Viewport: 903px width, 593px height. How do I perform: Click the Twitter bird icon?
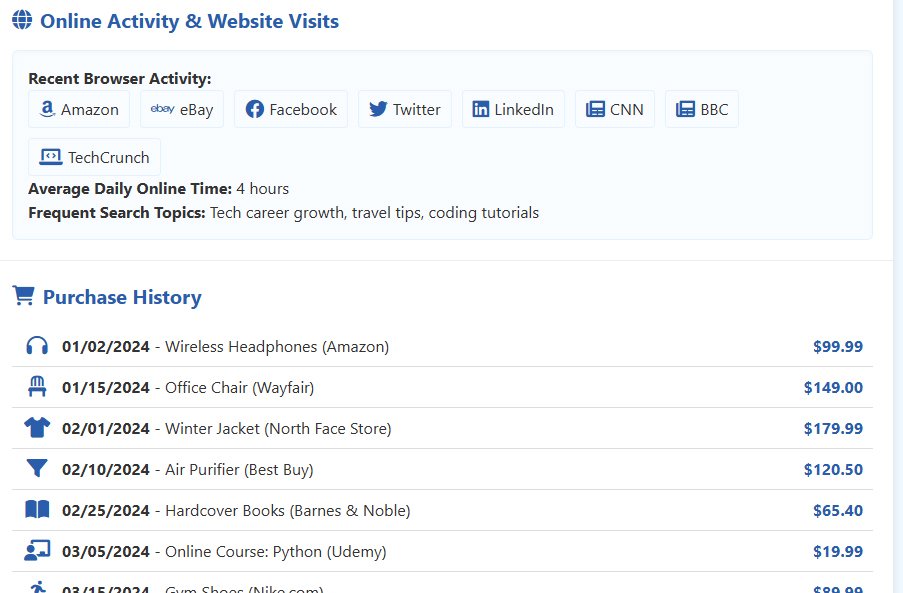(378, 109)
